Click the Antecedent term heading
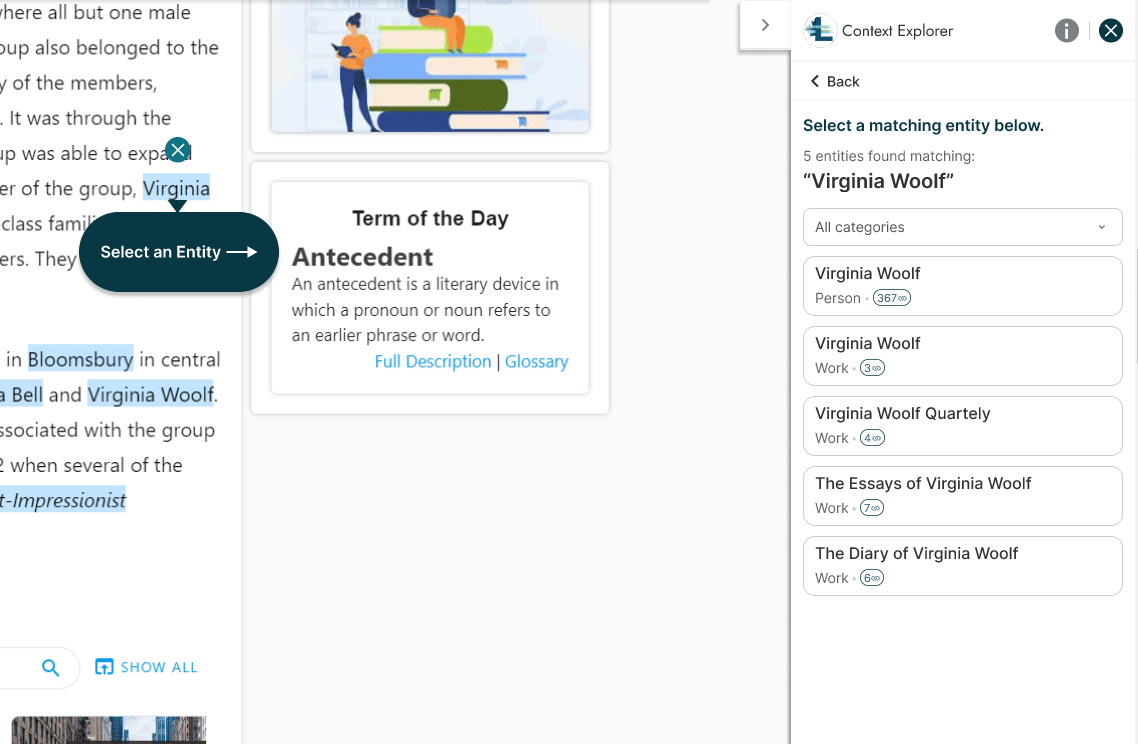 coord(362,257)
